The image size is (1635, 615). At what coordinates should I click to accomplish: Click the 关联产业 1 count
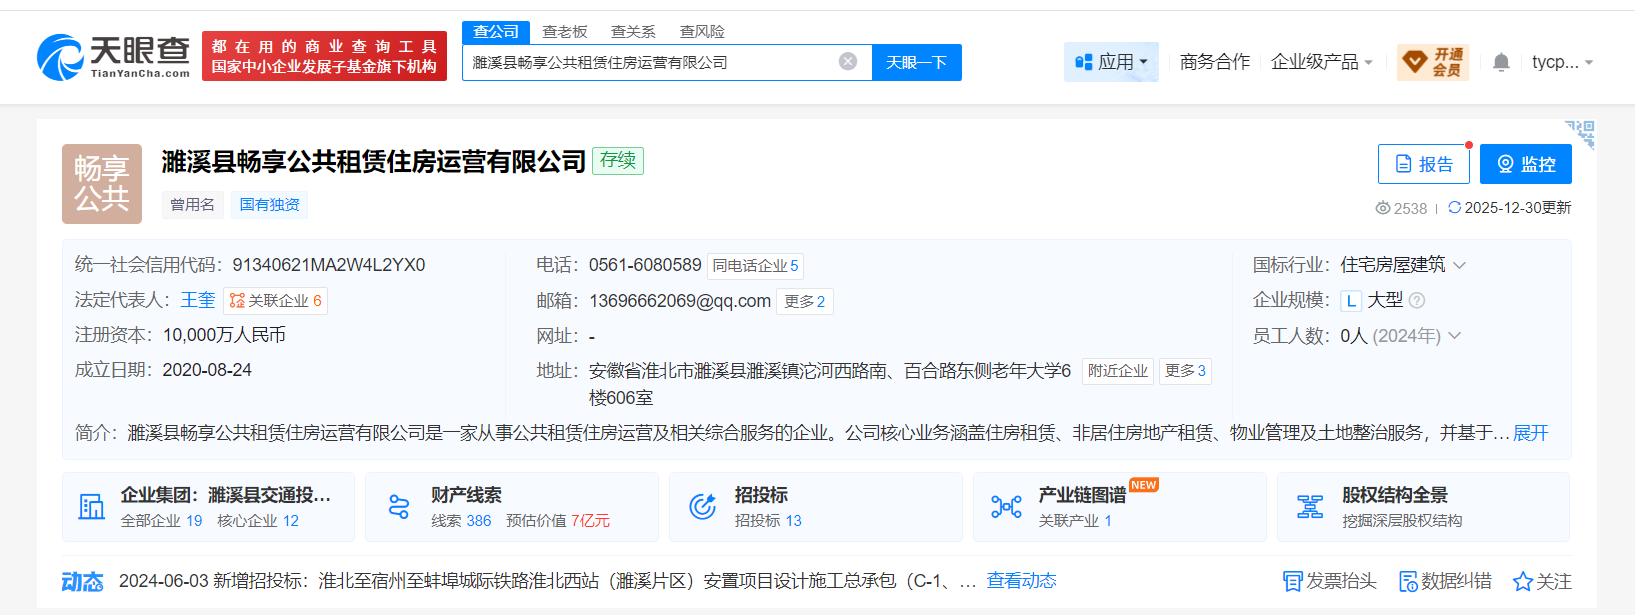point(1075,521)
